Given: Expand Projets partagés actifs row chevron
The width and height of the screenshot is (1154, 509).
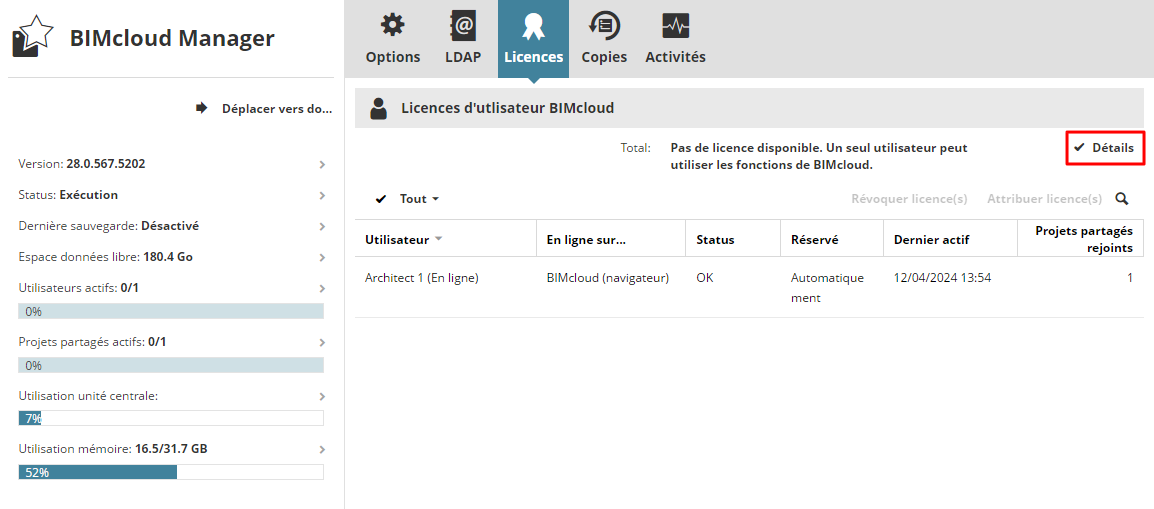Looking at the screenshot, I should 322,342.
